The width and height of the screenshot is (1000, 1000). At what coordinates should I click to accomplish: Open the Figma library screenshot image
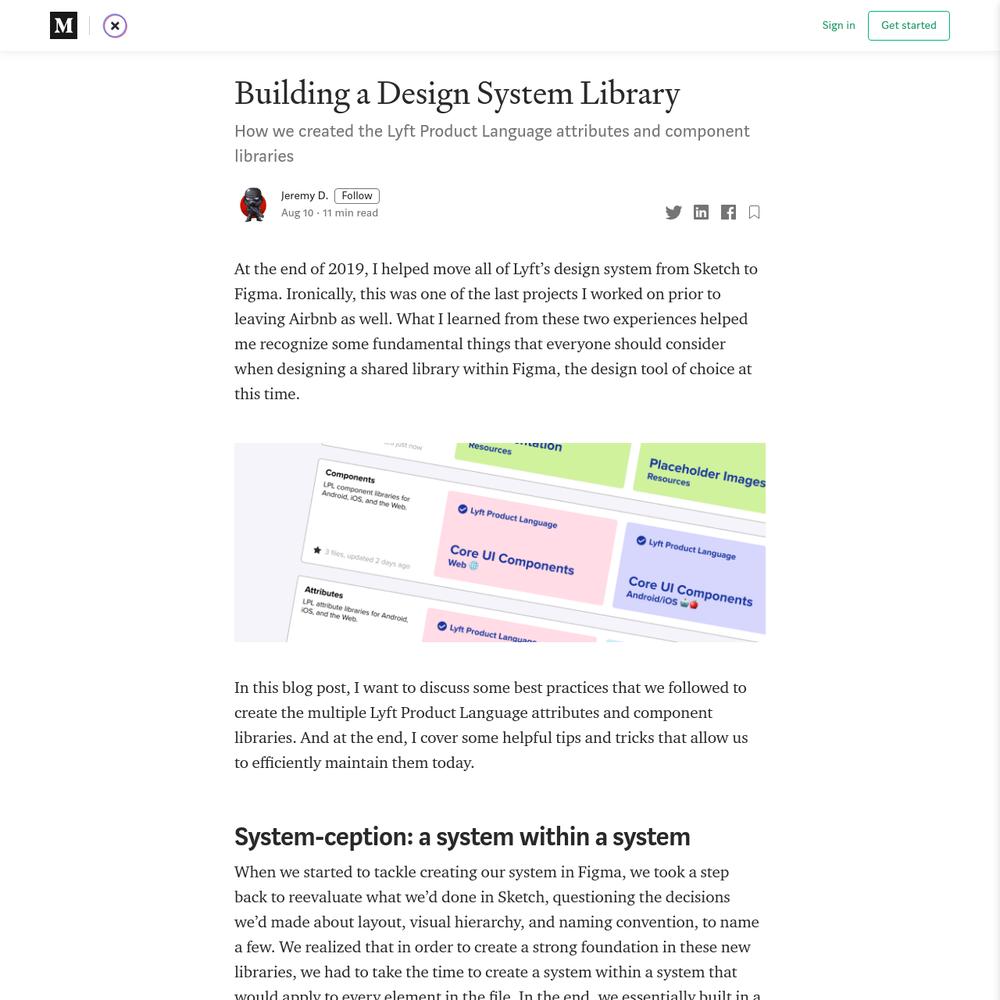click(499, 542)
